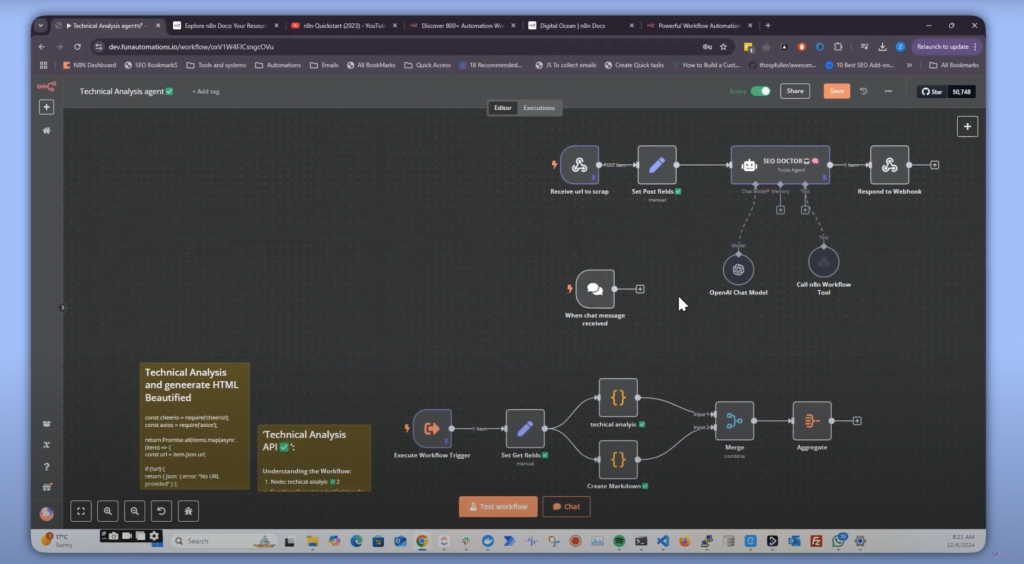Click the Share button

coord(795,91)
